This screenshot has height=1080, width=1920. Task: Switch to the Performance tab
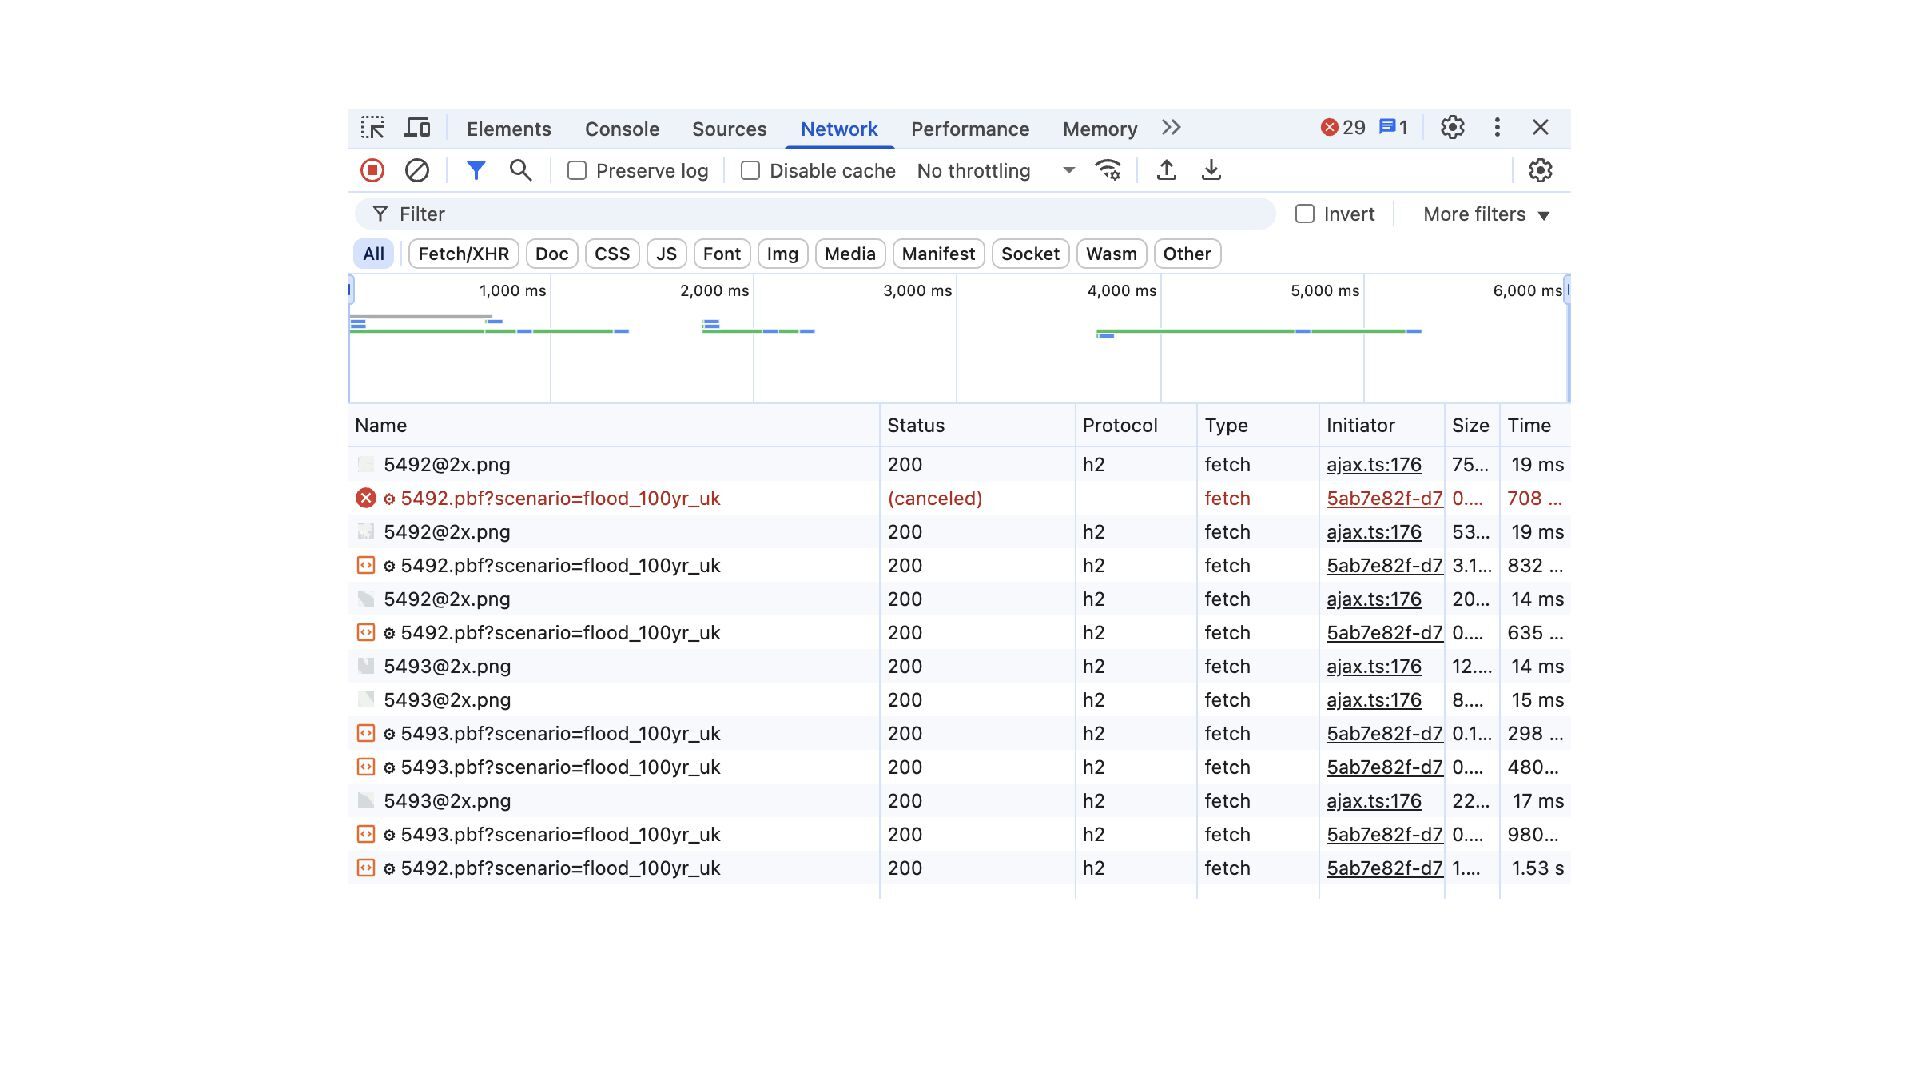tap(969, 129)
